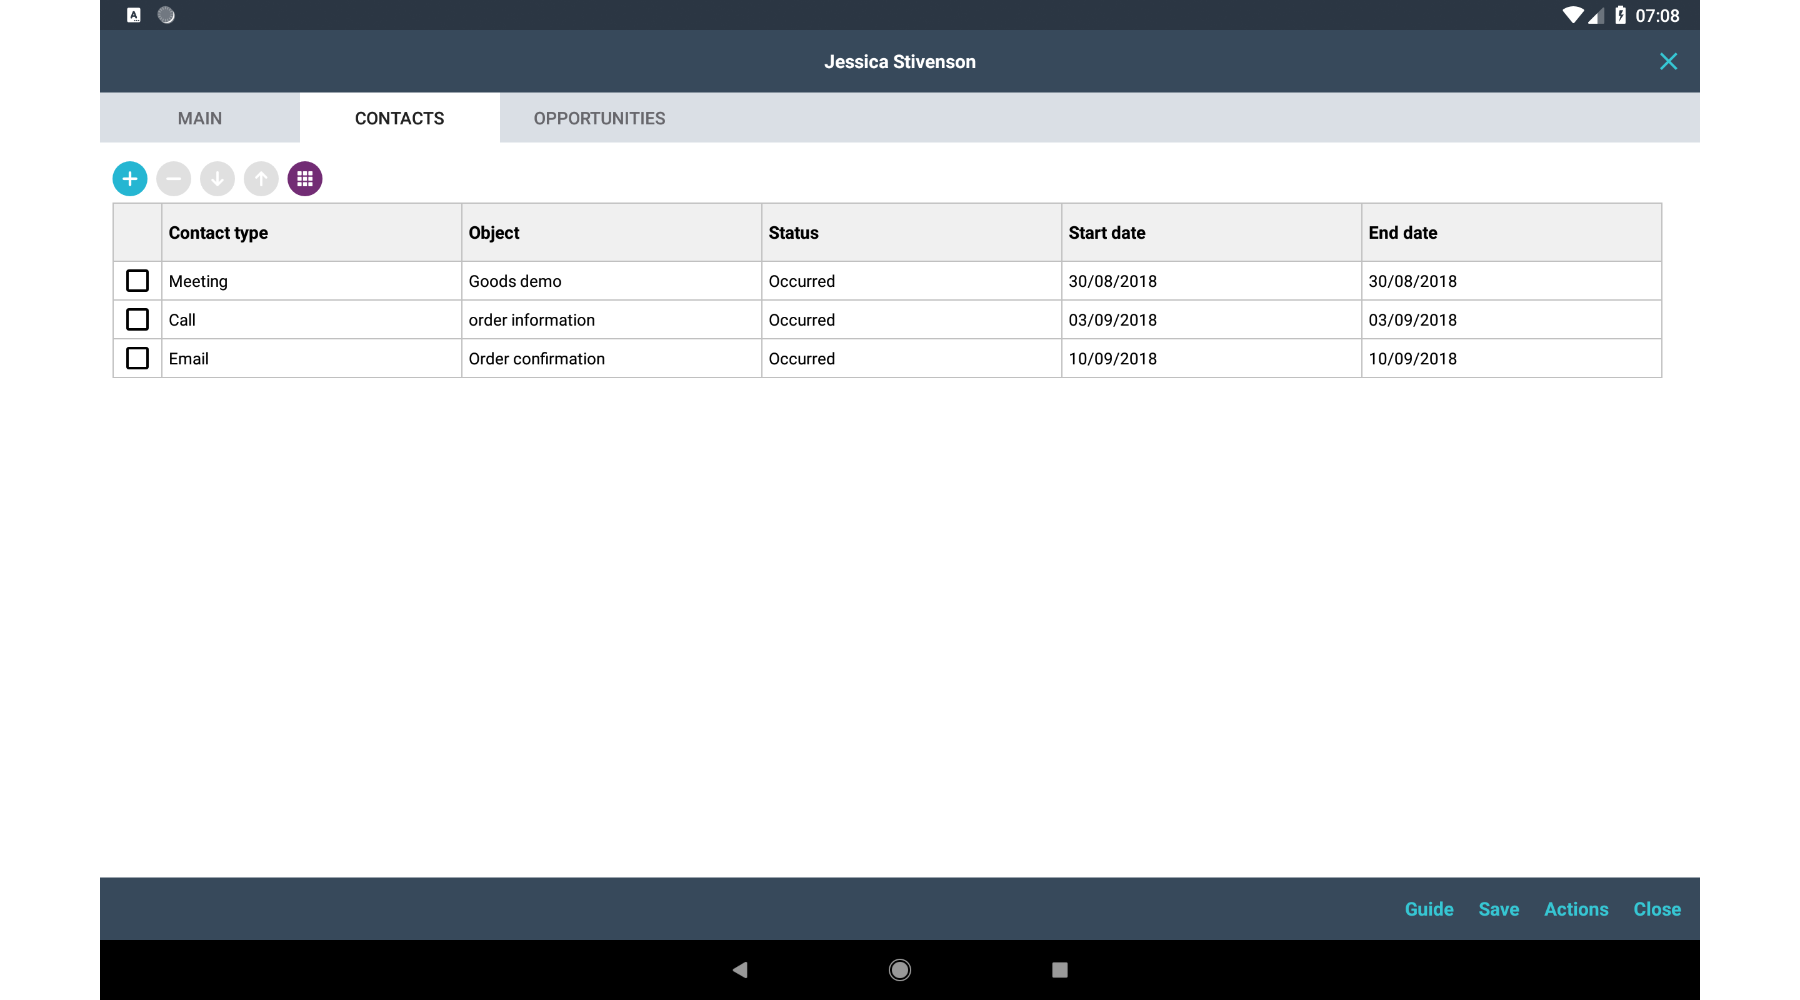Tap the Android home navigation button
Viewport: 1800px width, 1000px height.
pyautogui.click(x=900, y=969)
